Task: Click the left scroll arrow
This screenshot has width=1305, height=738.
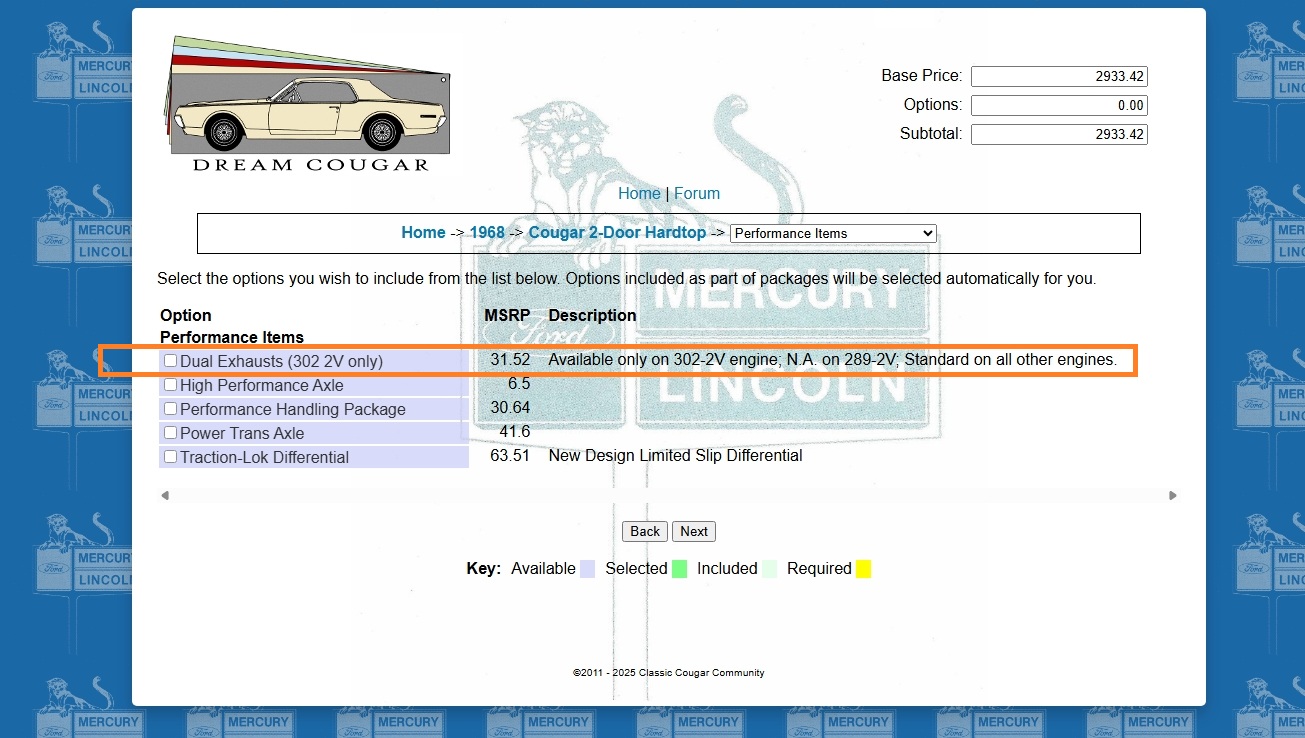Action: tap(165, 496)
